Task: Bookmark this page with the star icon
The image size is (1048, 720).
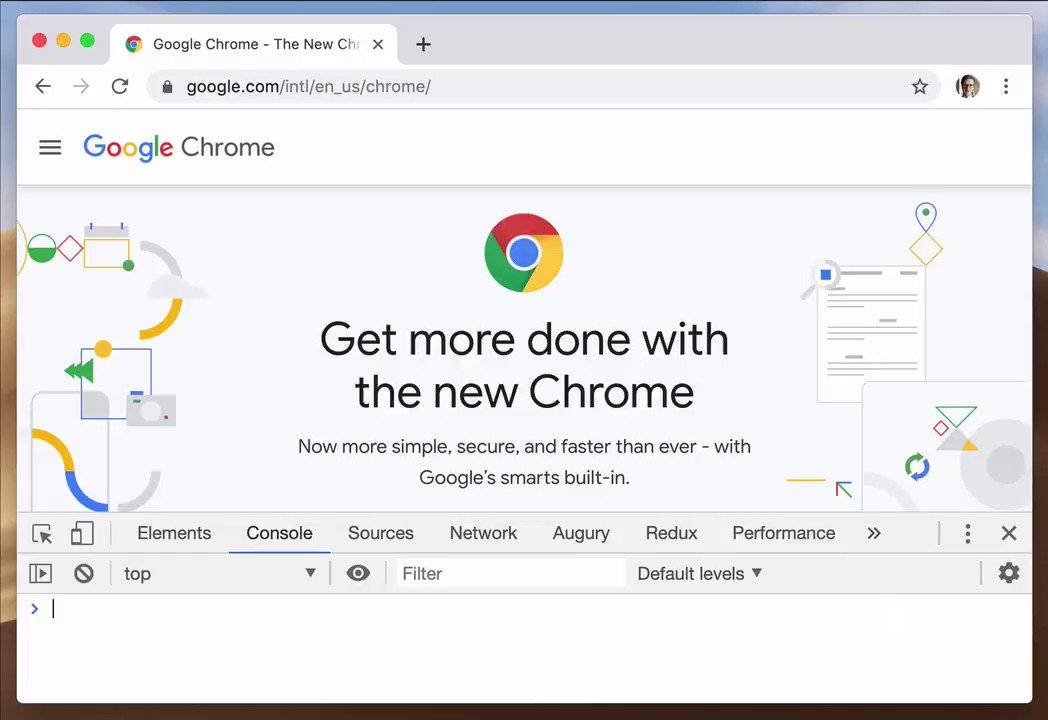Action: tap(920, 86)
